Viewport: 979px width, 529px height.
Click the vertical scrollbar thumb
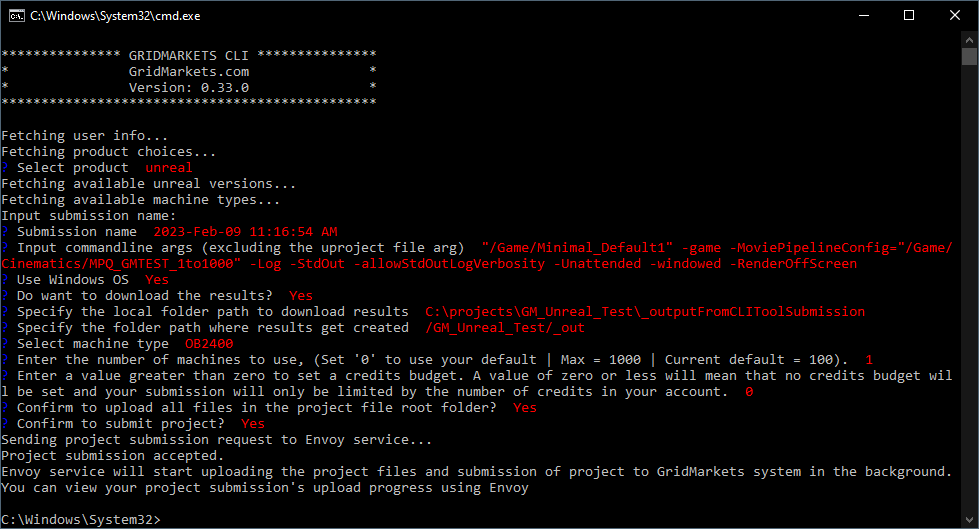pyautogui.click(x=969, y=56)
